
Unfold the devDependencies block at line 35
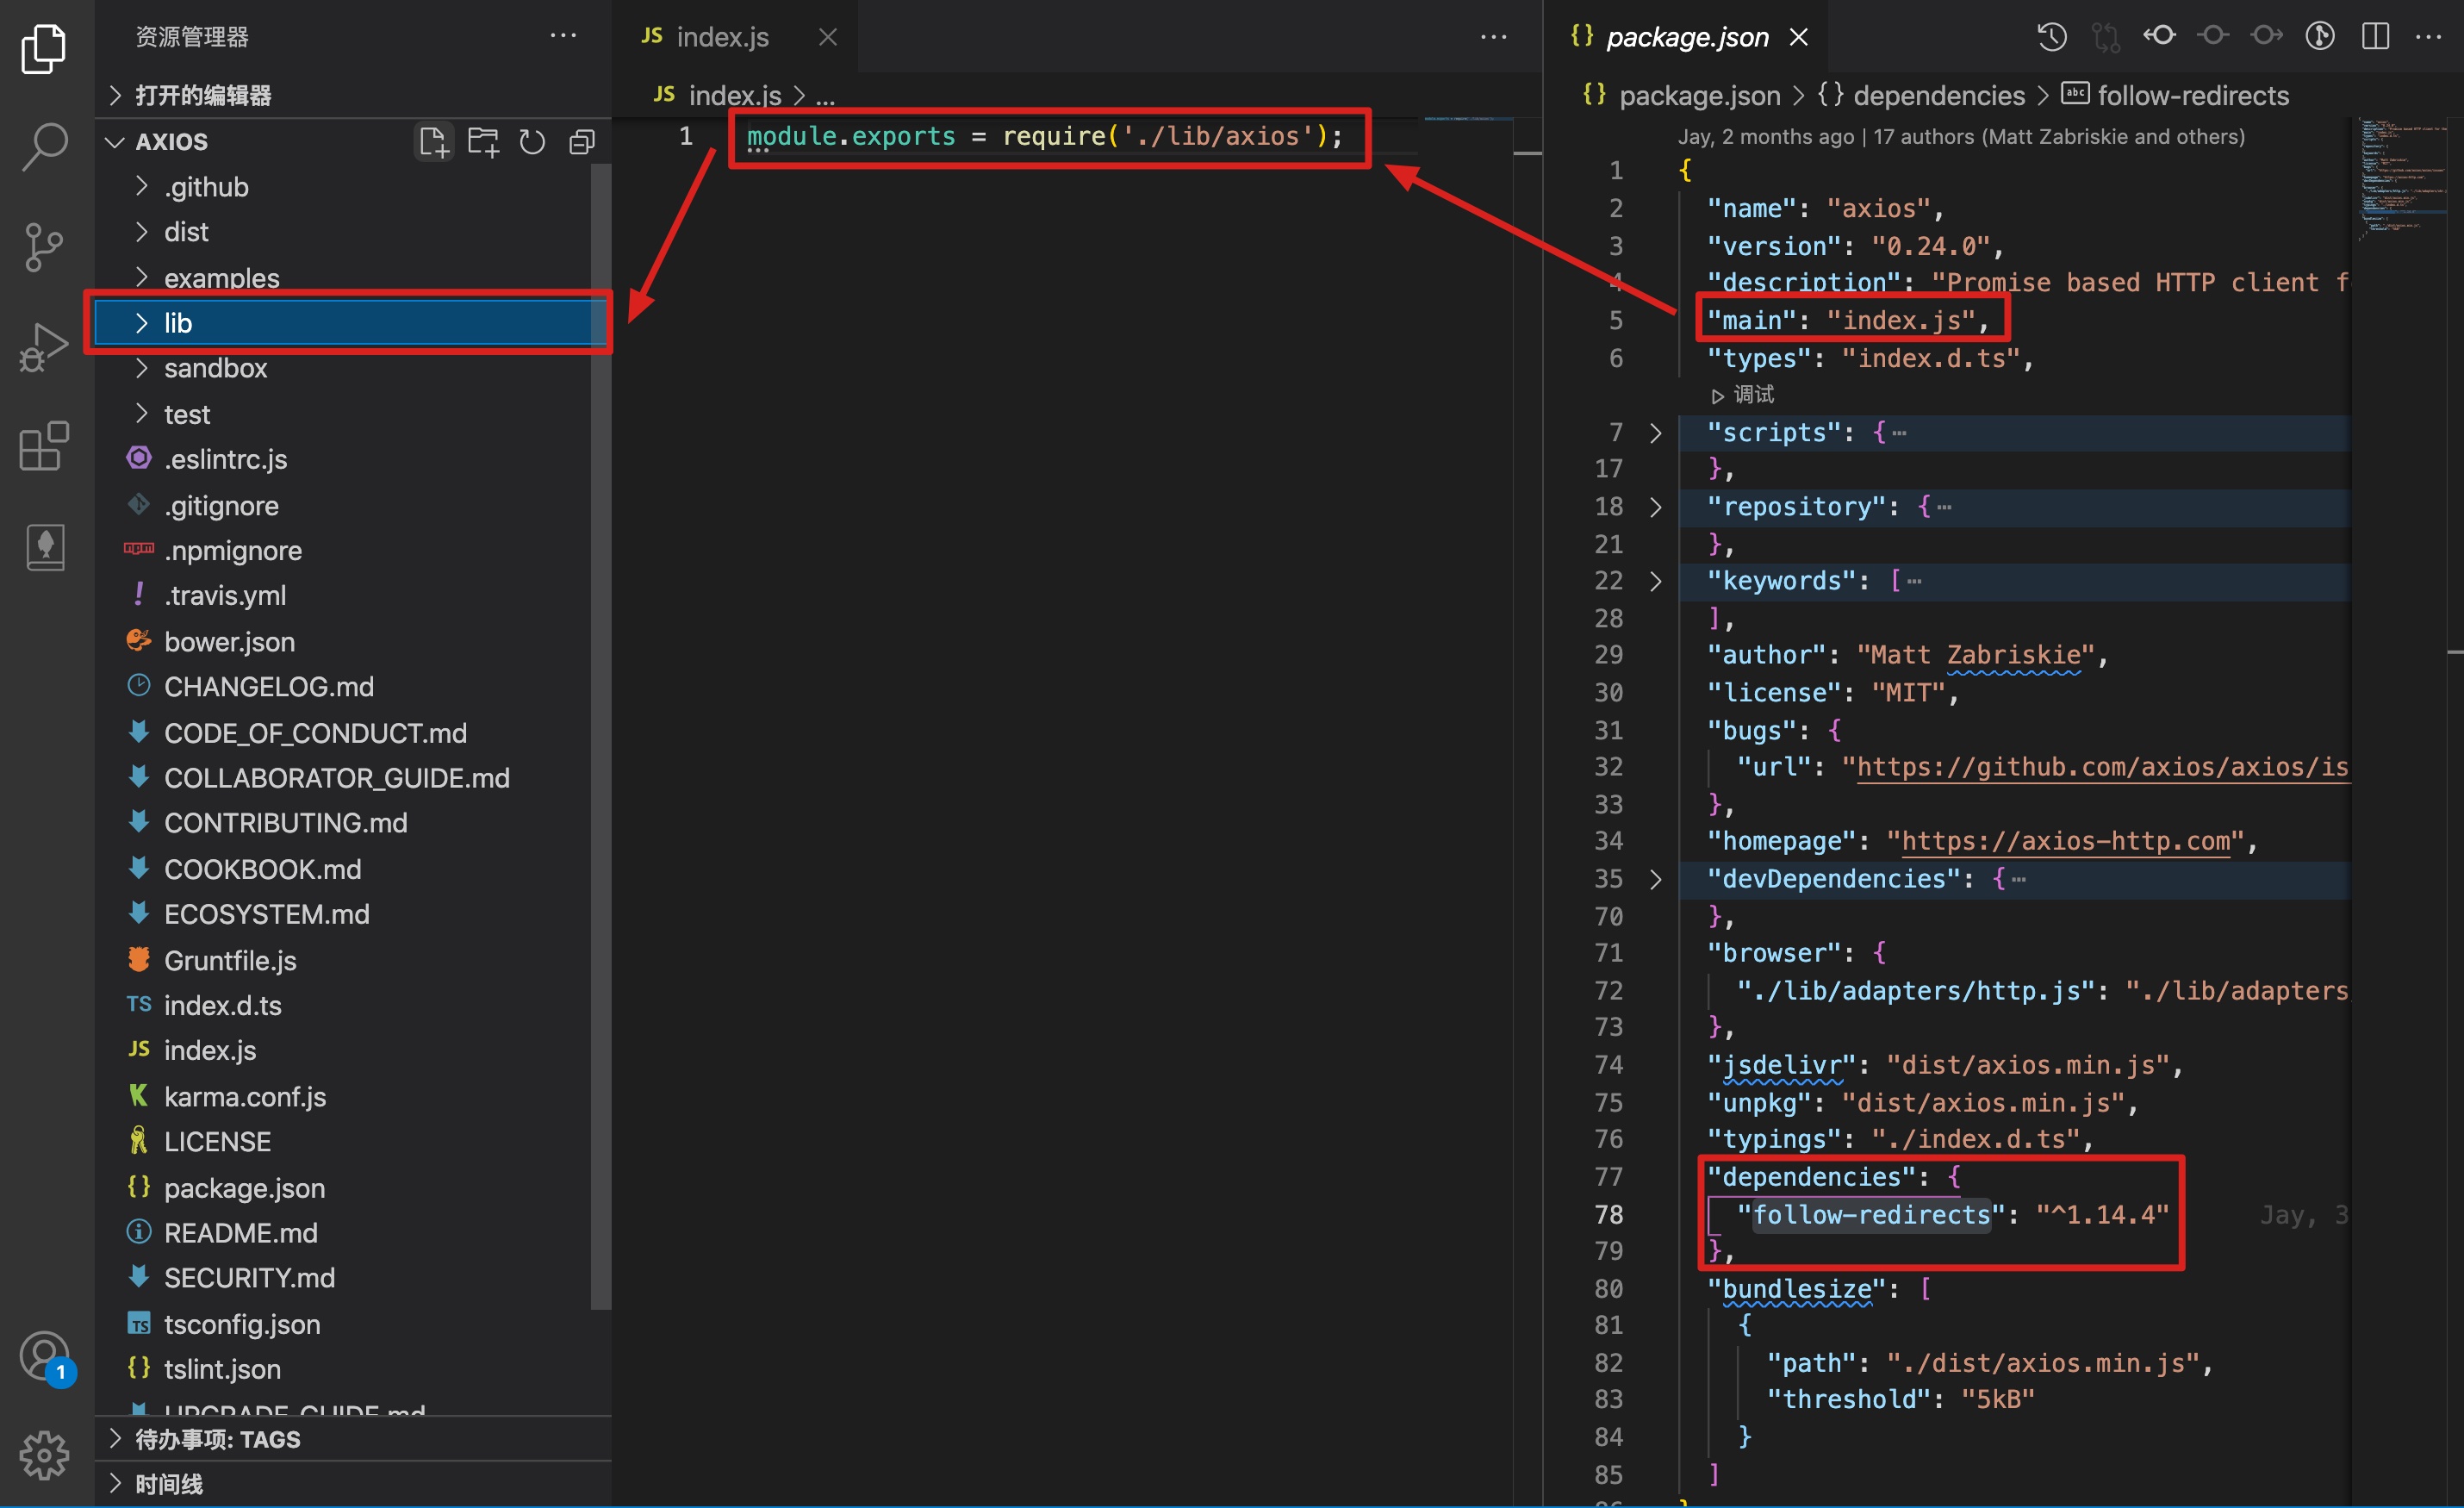[1655, 879]
